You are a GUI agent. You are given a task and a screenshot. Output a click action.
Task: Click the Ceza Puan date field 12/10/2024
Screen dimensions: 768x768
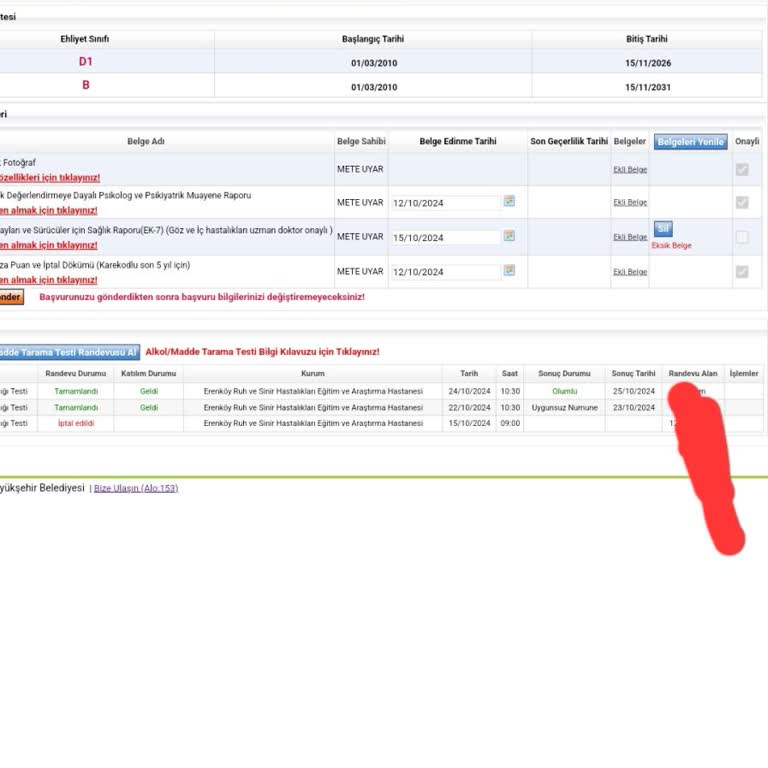(x=445, y=272)
